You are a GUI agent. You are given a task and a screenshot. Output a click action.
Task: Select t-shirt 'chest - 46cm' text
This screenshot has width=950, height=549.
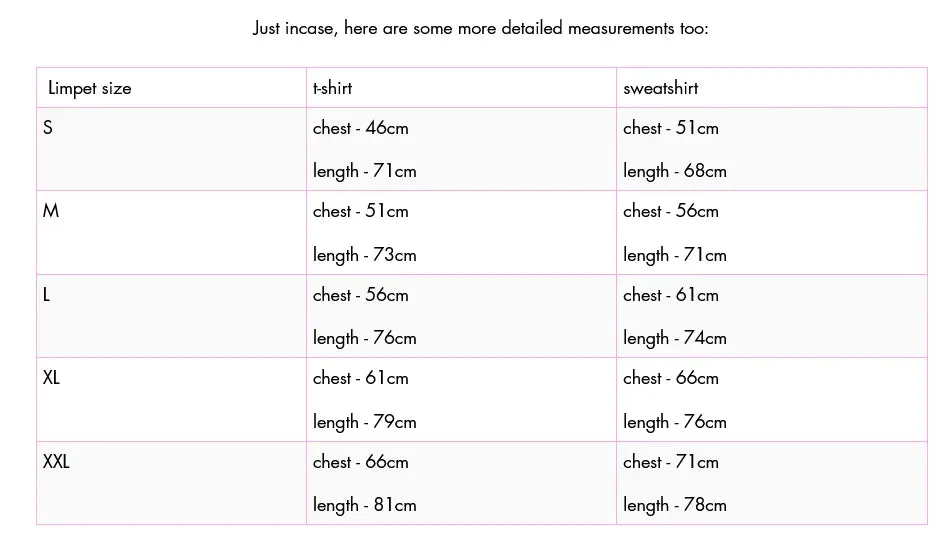pyautogui.click(x=360, y=128)
